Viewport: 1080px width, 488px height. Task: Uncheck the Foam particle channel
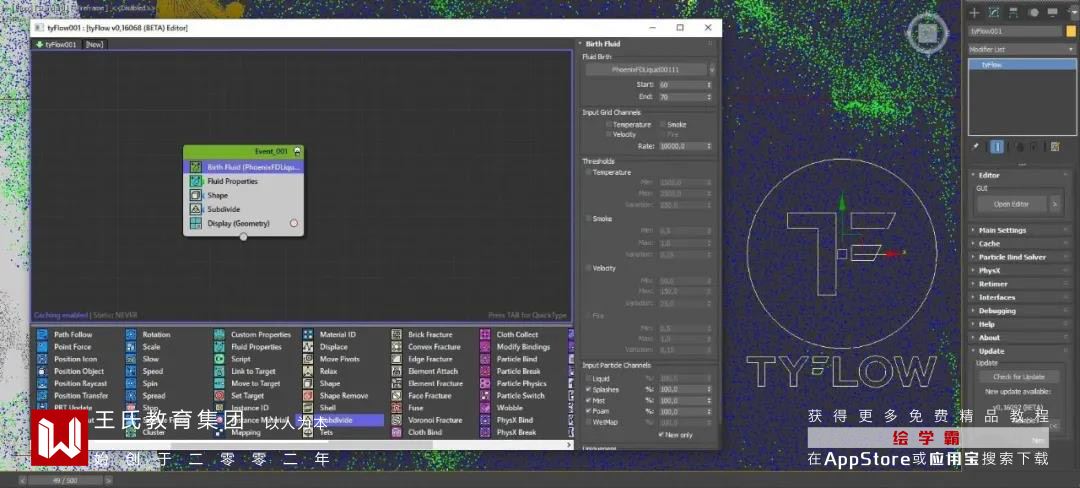tap(588, 412)
